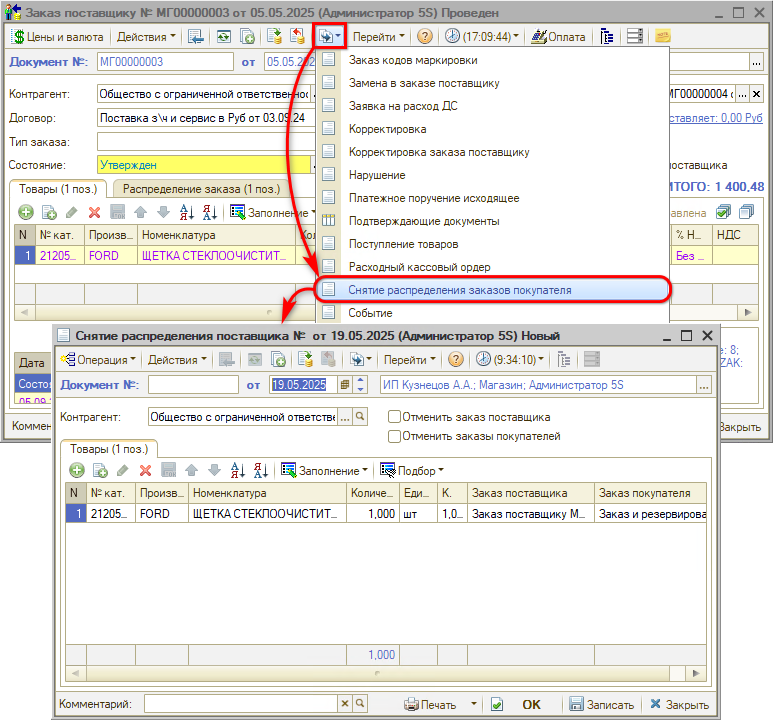773x720 pixels.
Task: Choose Снятие распределения заказов покупателя menu item
Action: [x=460, y=290]
